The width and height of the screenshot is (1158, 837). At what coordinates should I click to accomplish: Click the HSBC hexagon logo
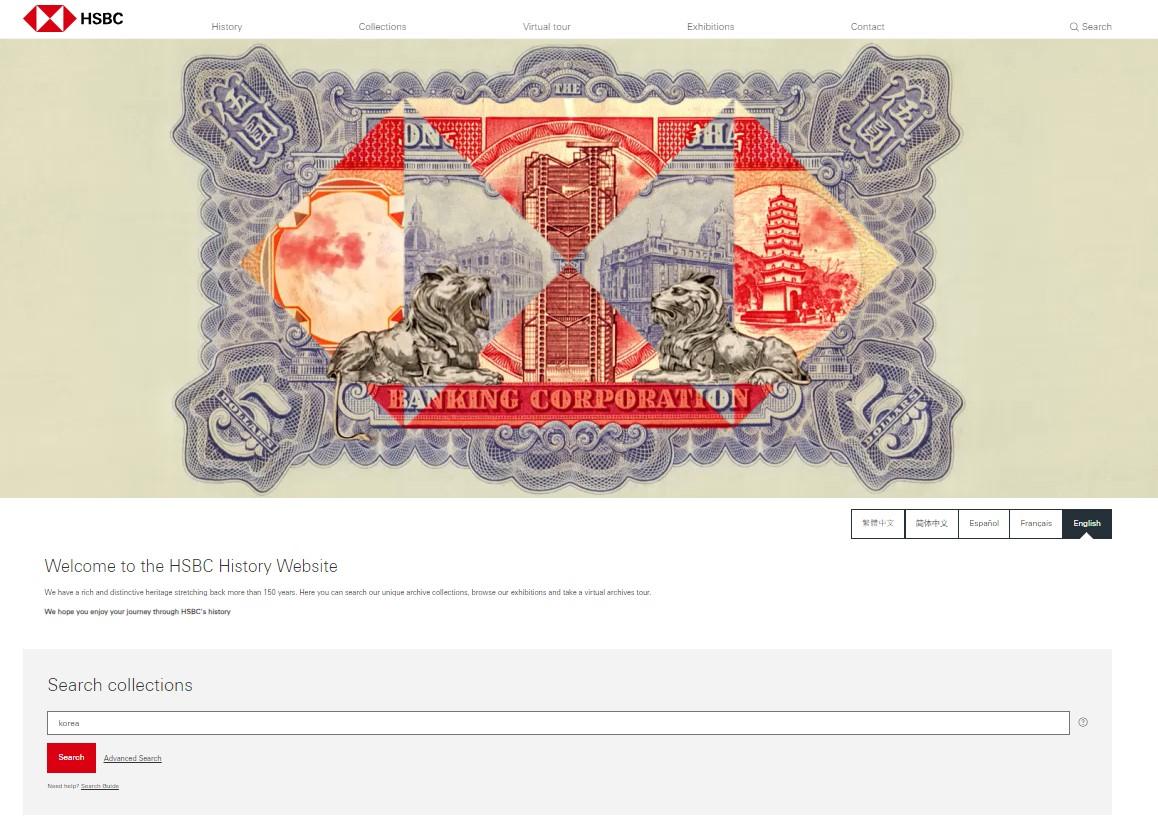point(49,18)
